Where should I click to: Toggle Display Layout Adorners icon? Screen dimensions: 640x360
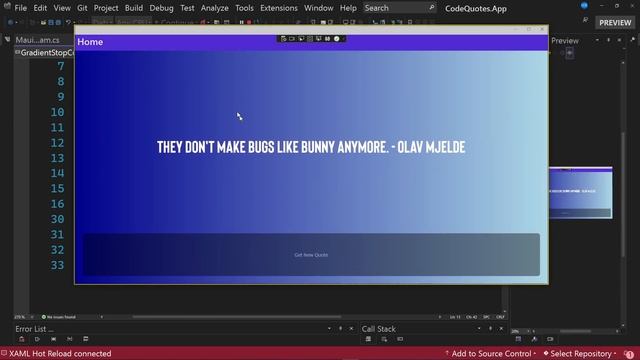(x=310, y=39)
